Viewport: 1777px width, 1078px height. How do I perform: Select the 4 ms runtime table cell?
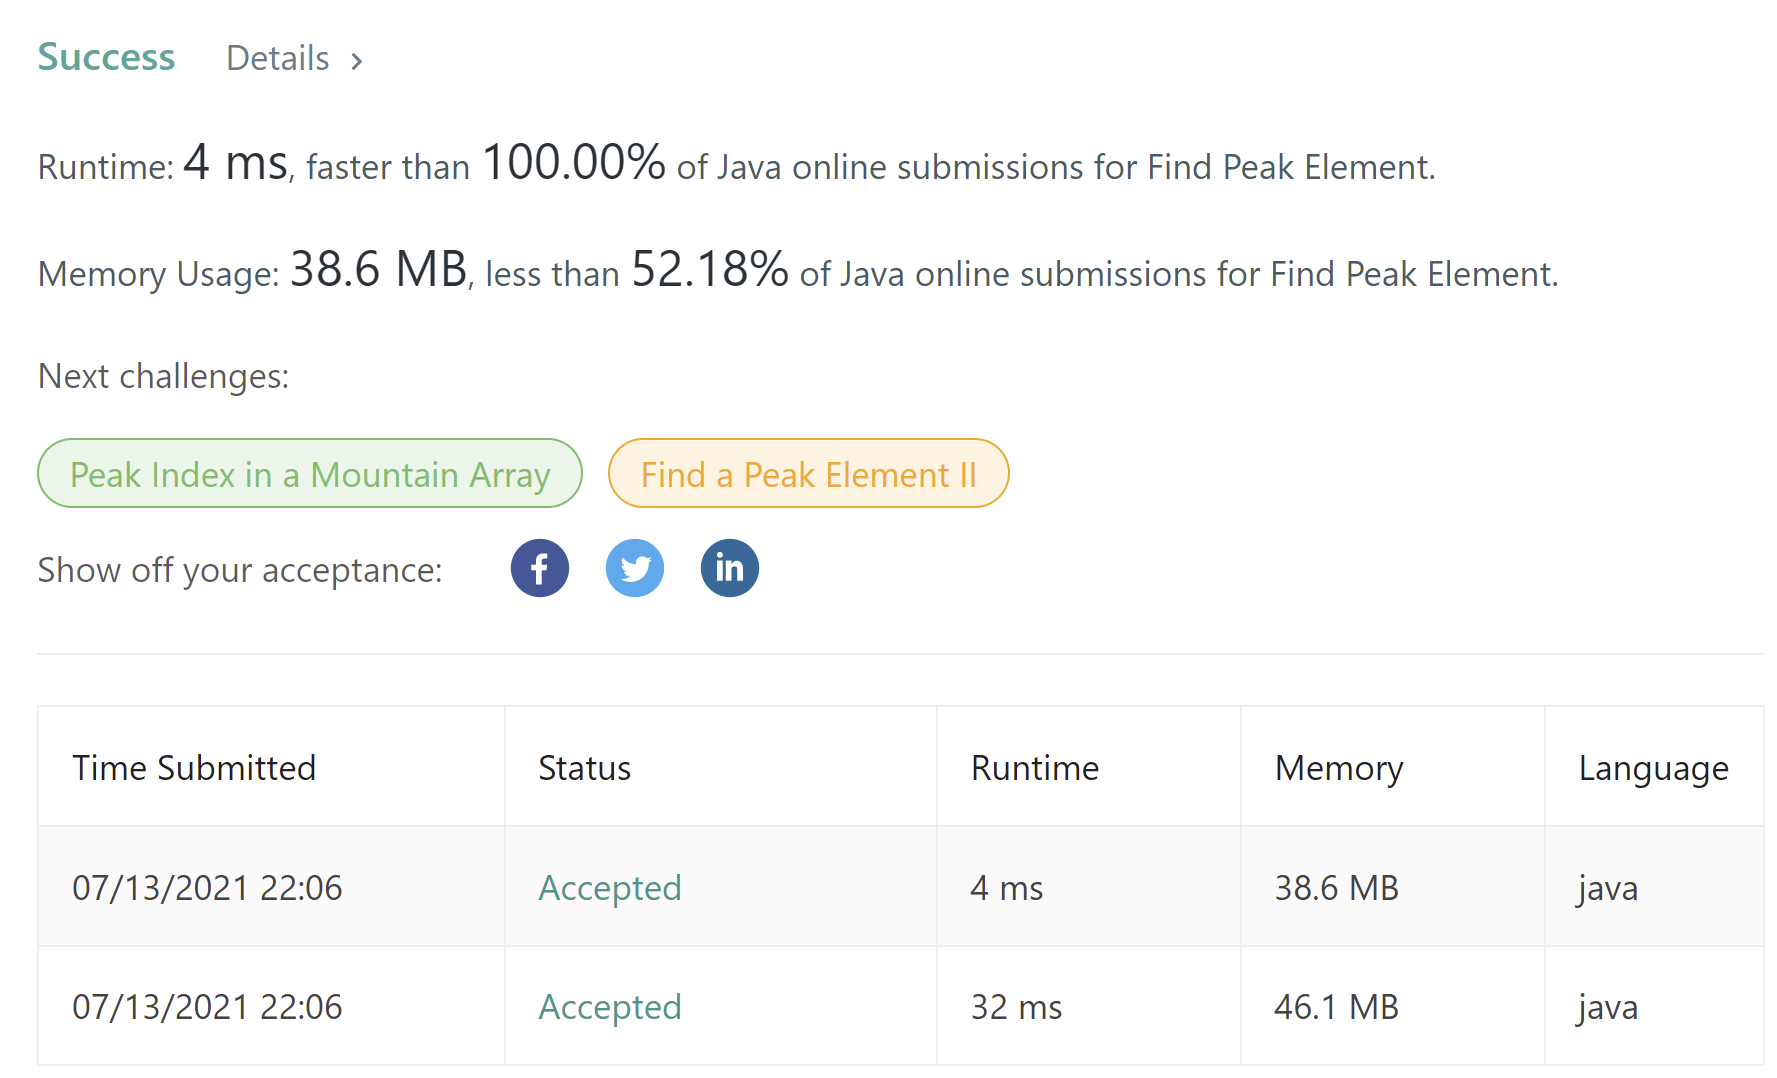point(1007,888)
